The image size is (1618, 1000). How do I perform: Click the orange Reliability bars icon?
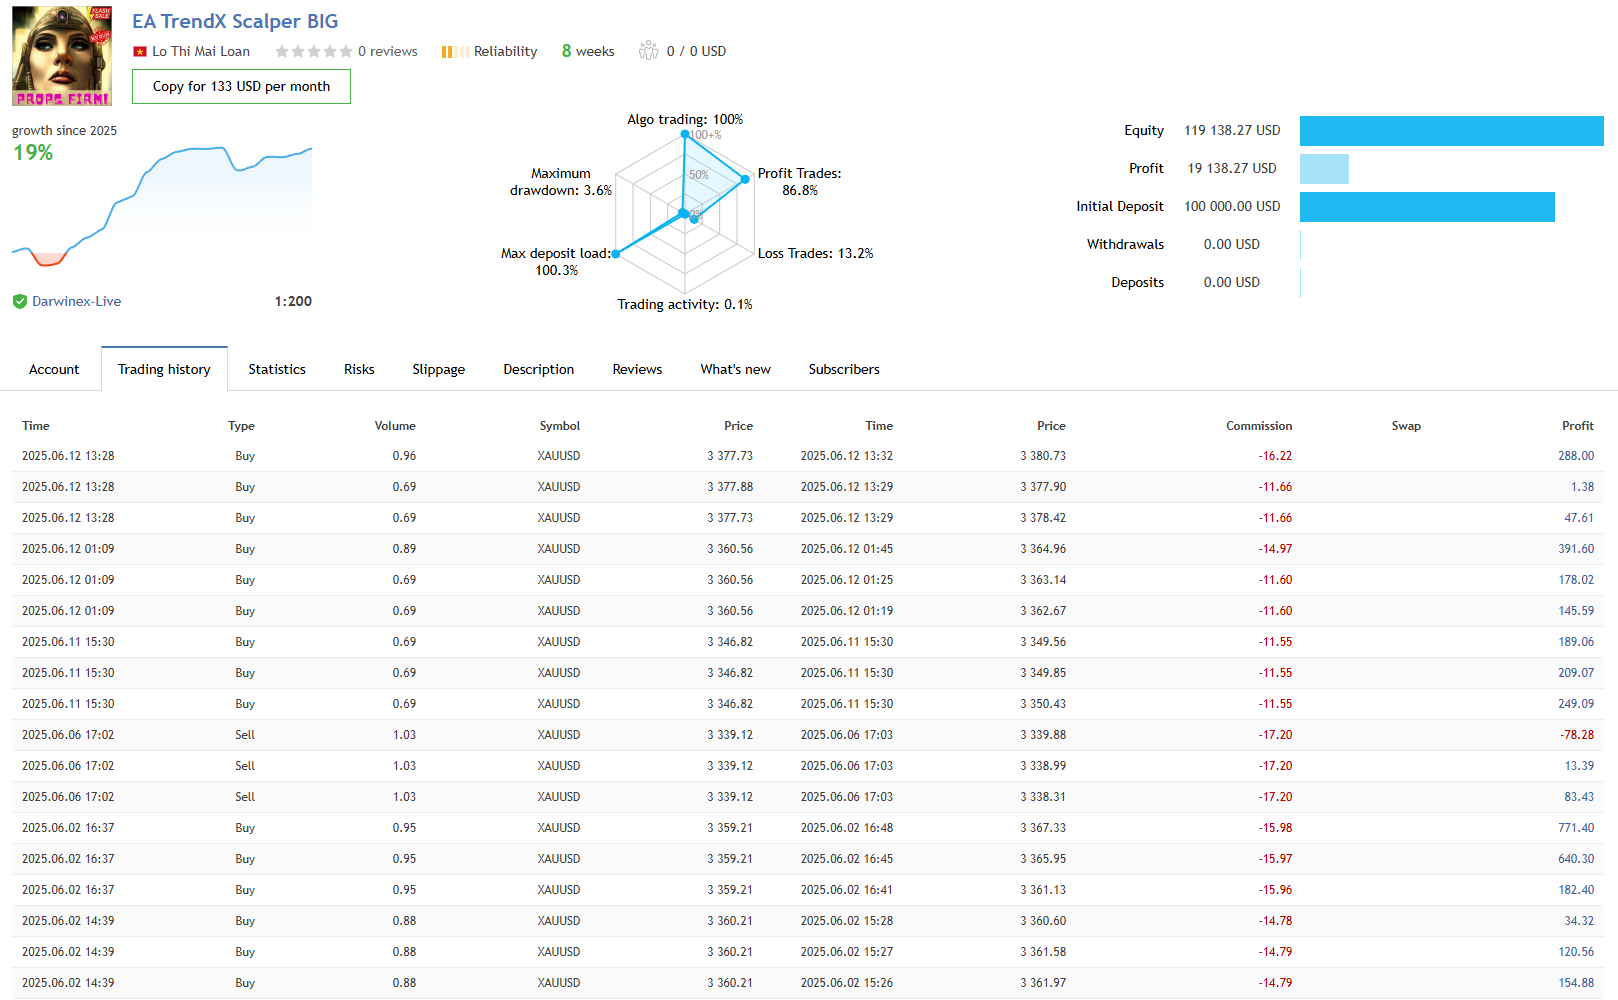click(455, 52)
